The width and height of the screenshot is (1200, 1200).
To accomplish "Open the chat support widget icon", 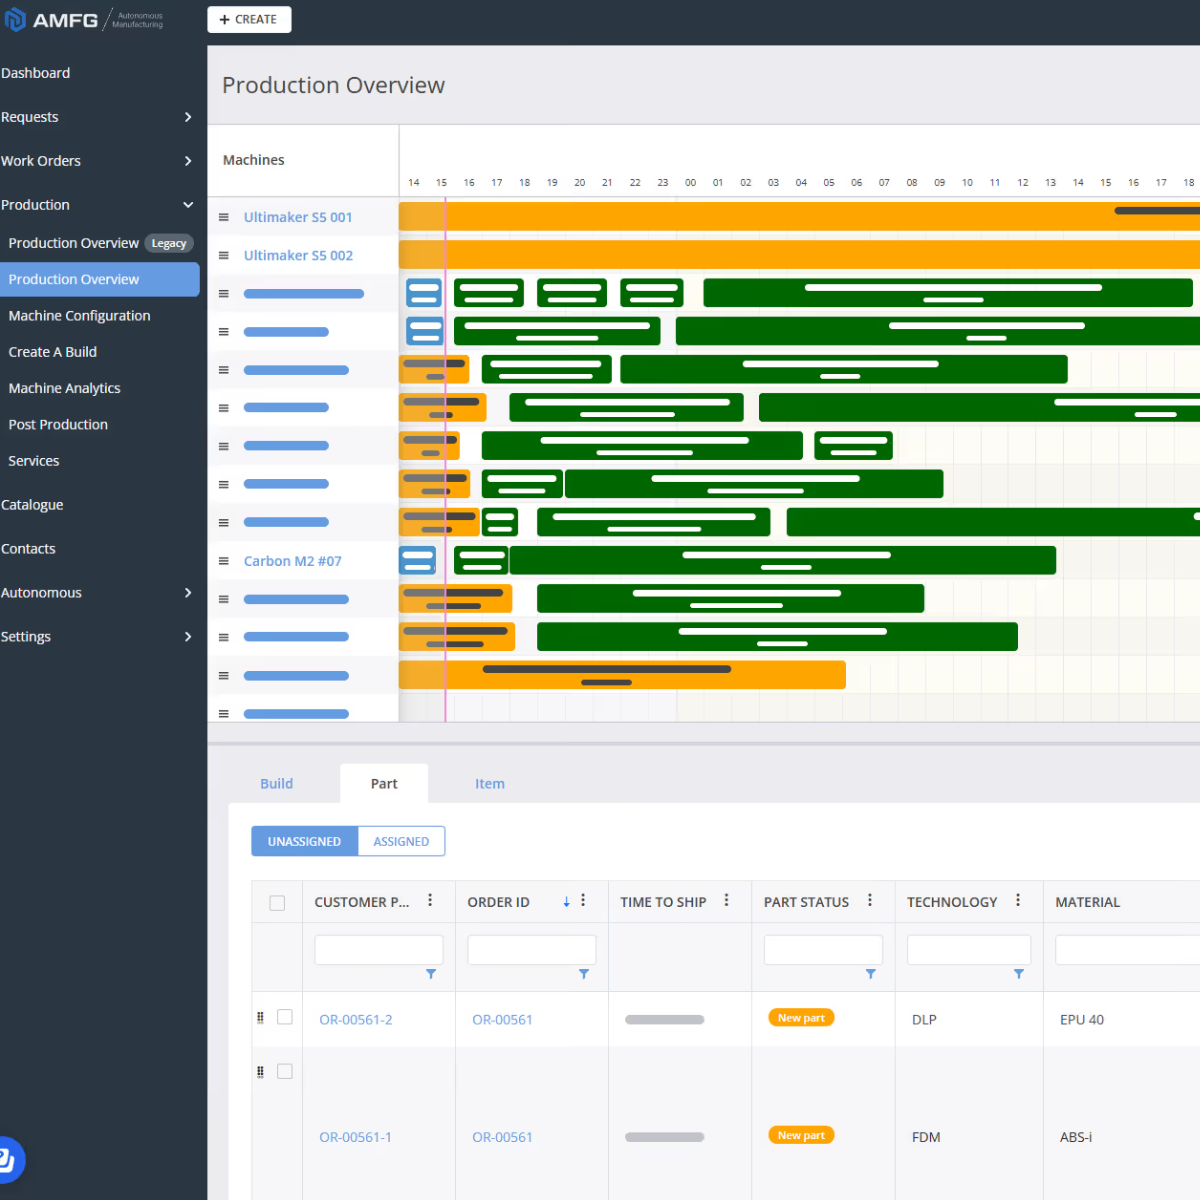I will click(x=7, y=1161).
